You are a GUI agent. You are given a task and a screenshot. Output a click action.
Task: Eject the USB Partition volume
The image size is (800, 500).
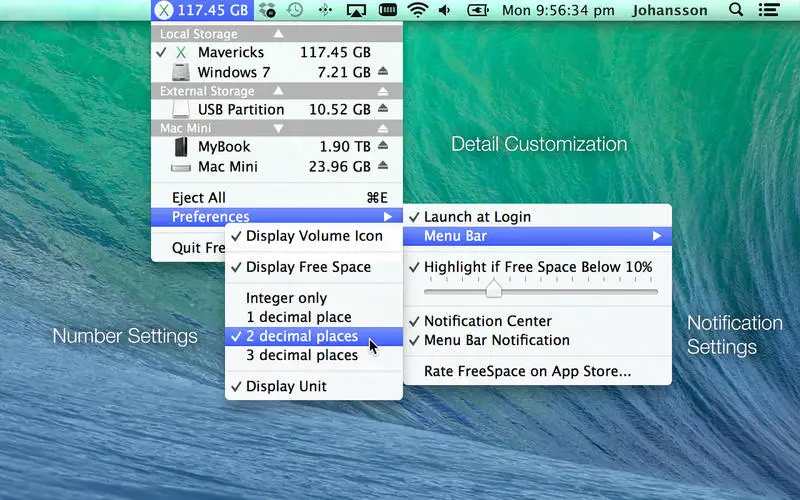(383, 109)
